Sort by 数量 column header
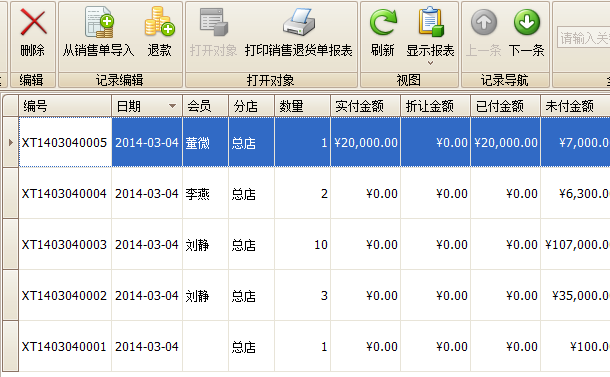 click(303, 106)
